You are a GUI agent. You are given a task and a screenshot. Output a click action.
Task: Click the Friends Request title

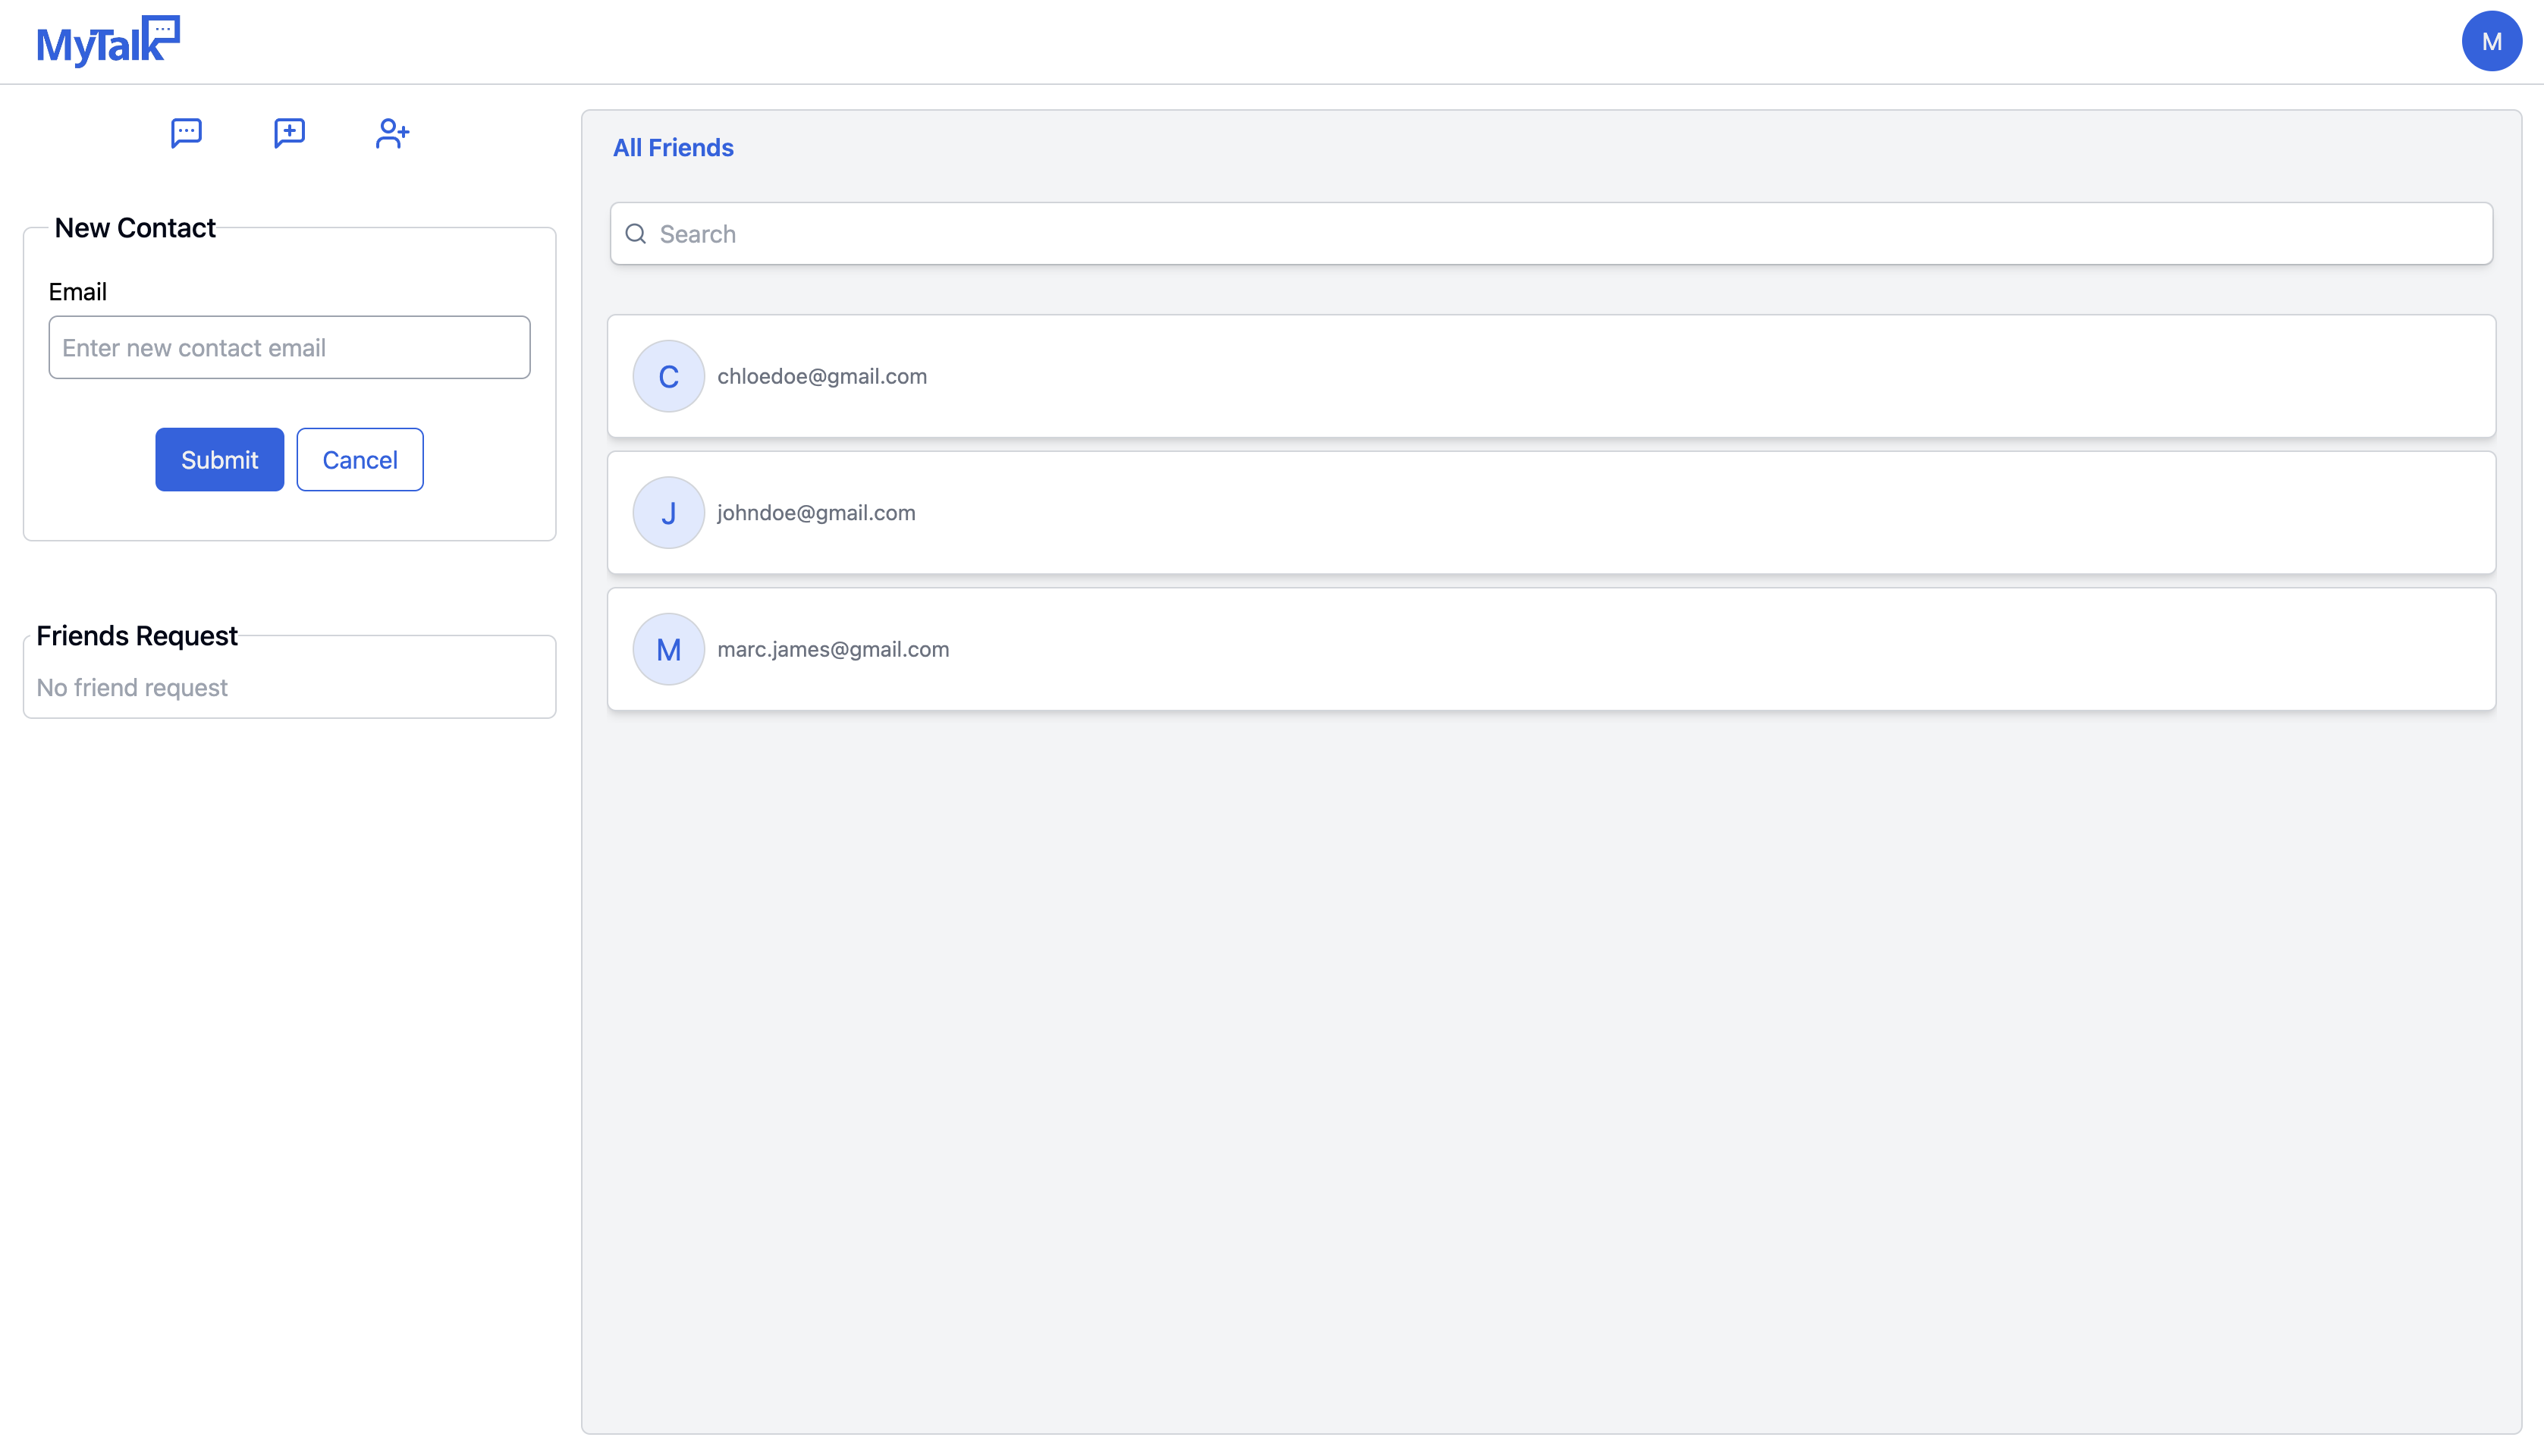137,636
